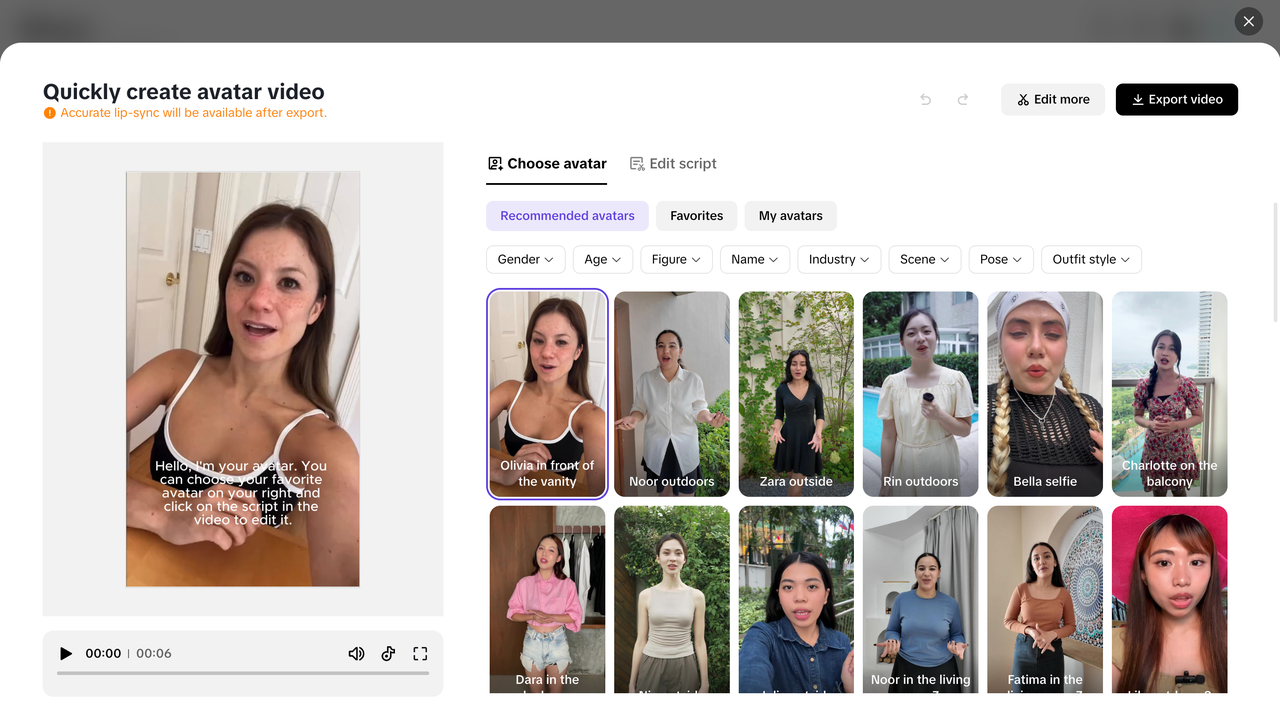Image resolution: width=1280 pixels, height=711 pixels.
Task: Play the avatar video preview
Action: (x=66, y=653)
